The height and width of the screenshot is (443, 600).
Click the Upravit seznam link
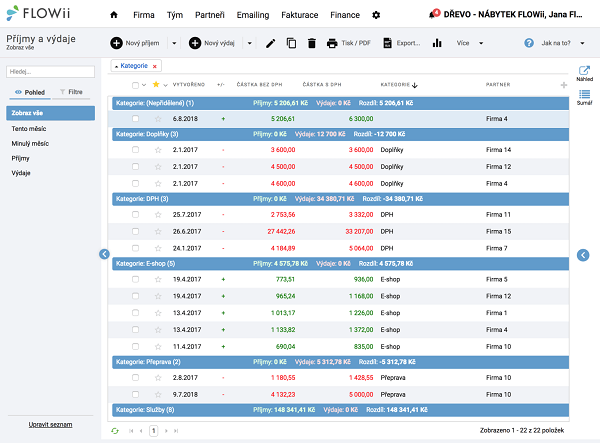[50, 425]
